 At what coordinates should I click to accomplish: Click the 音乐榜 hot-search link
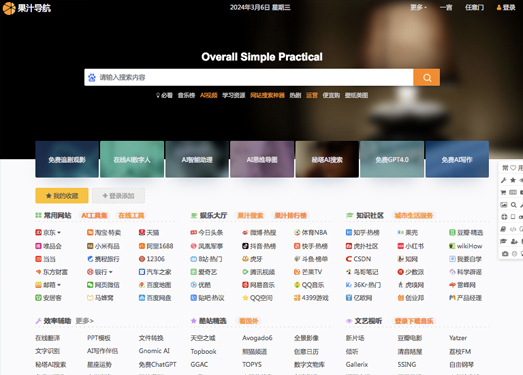click(186, 95)
